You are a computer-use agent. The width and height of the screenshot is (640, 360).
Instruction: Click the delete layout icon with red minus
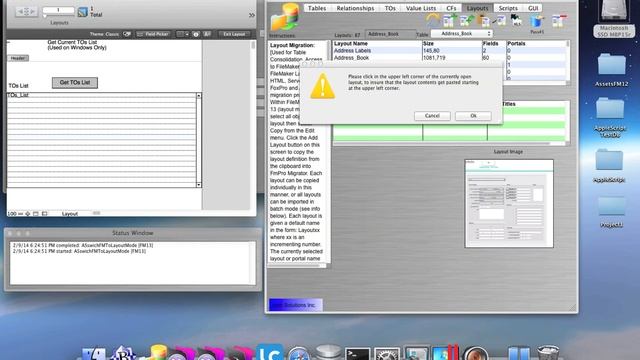559,20
